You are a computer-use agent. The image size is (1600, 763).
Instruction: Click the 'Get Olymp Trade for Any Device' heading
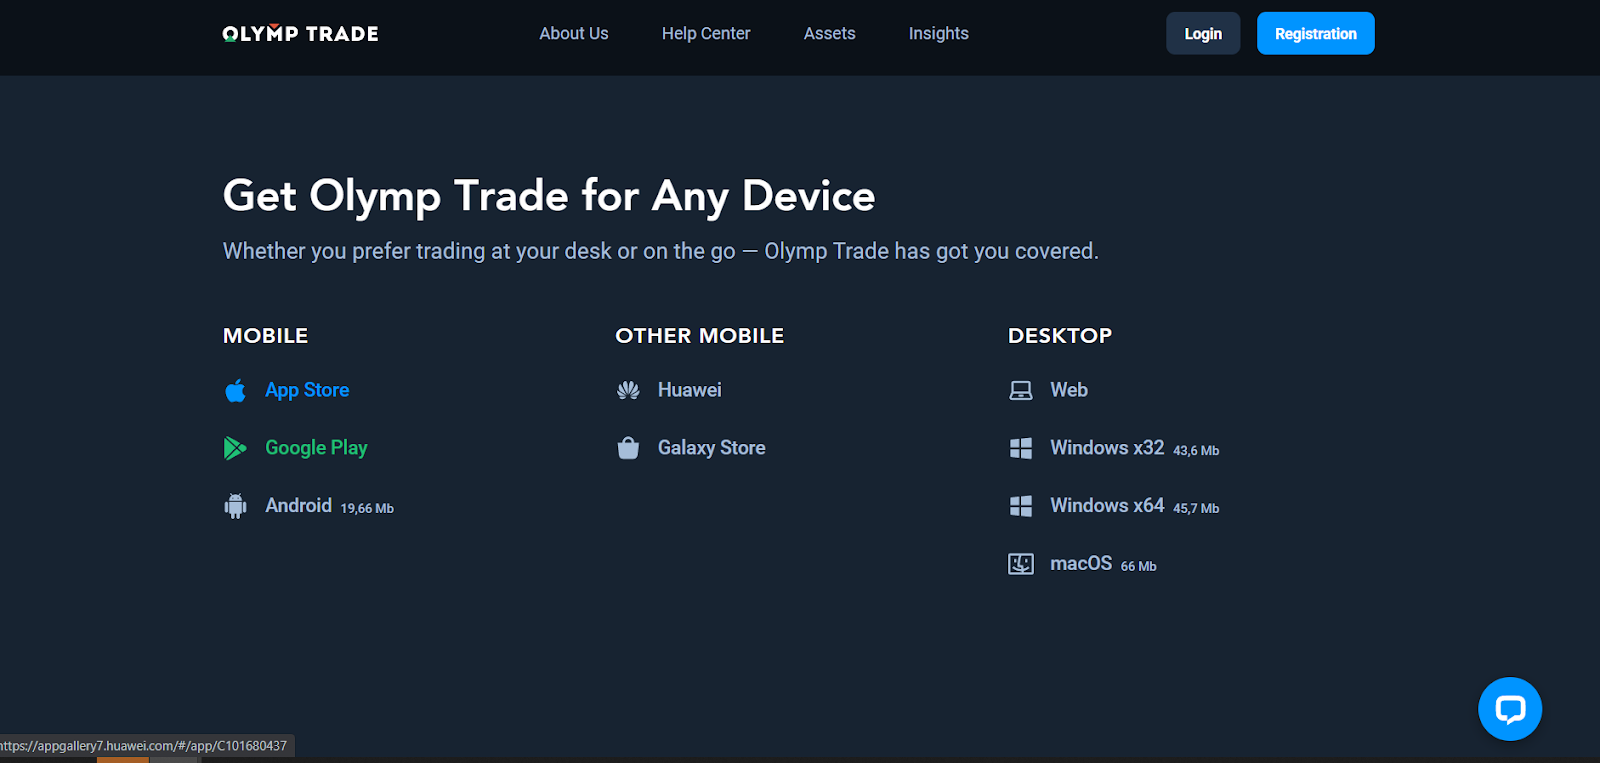point(549,196)
